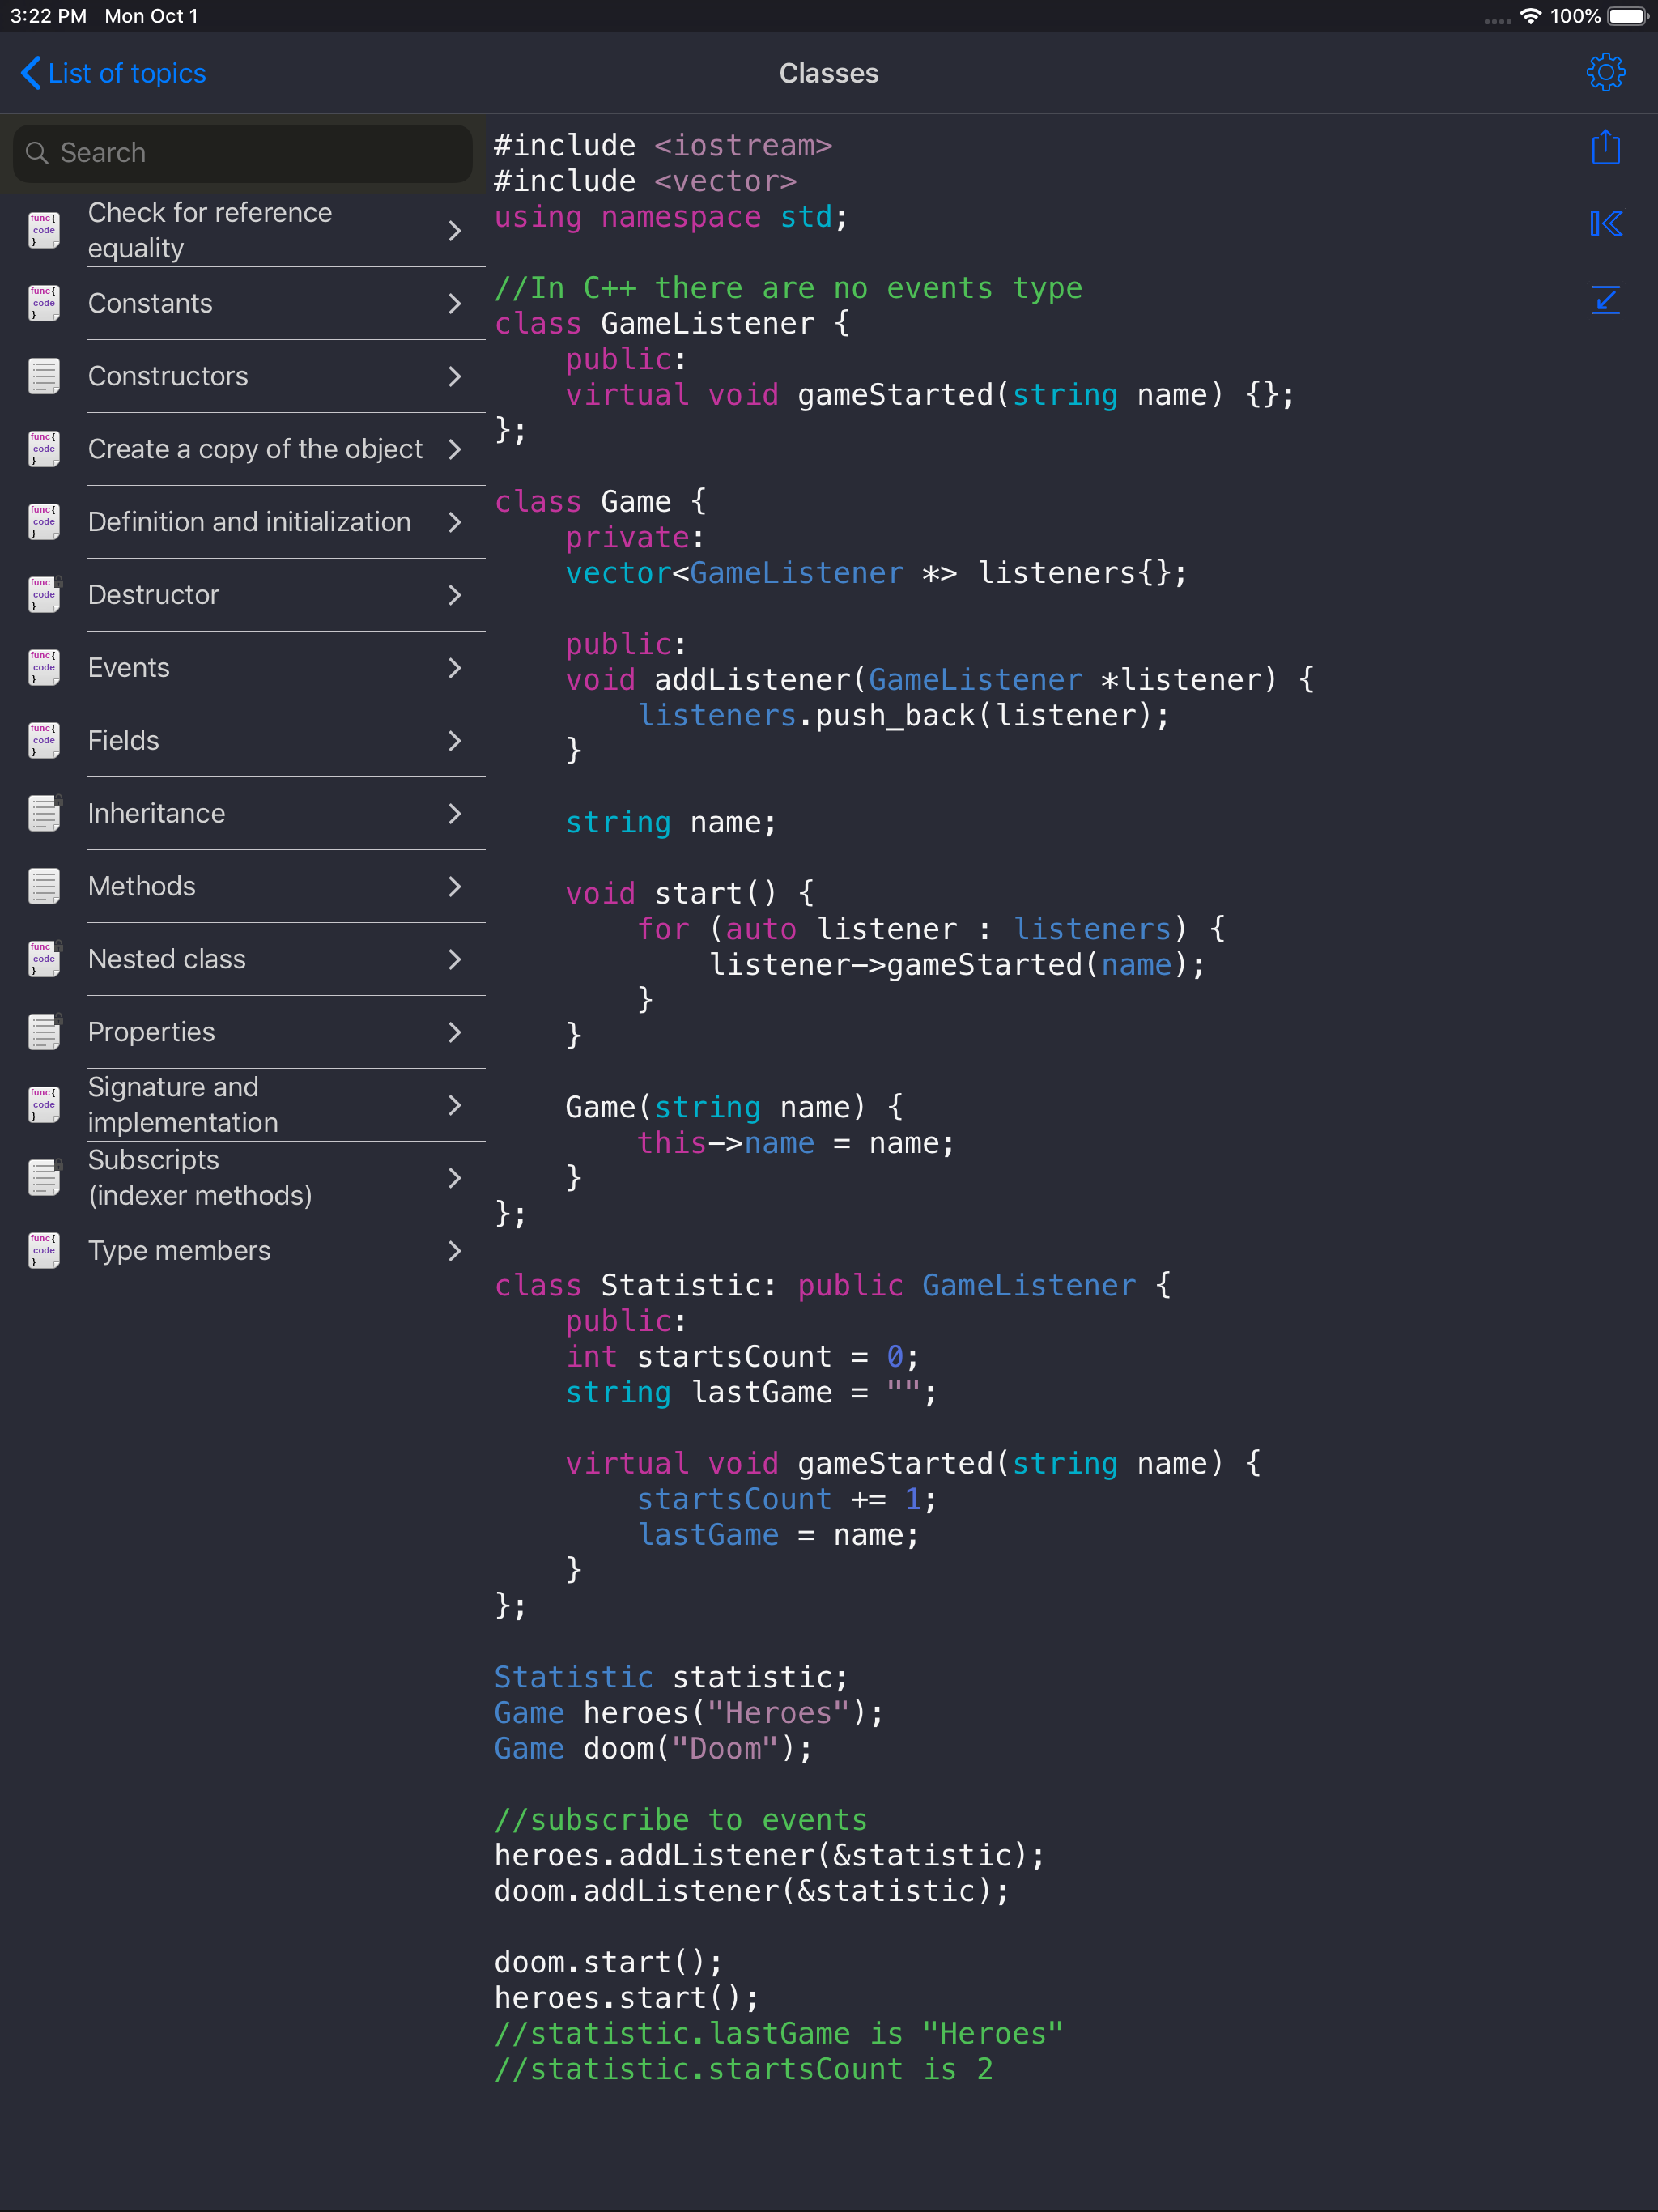Click the Events func code icon
1658x2212 pixels.
coord(44,667)
